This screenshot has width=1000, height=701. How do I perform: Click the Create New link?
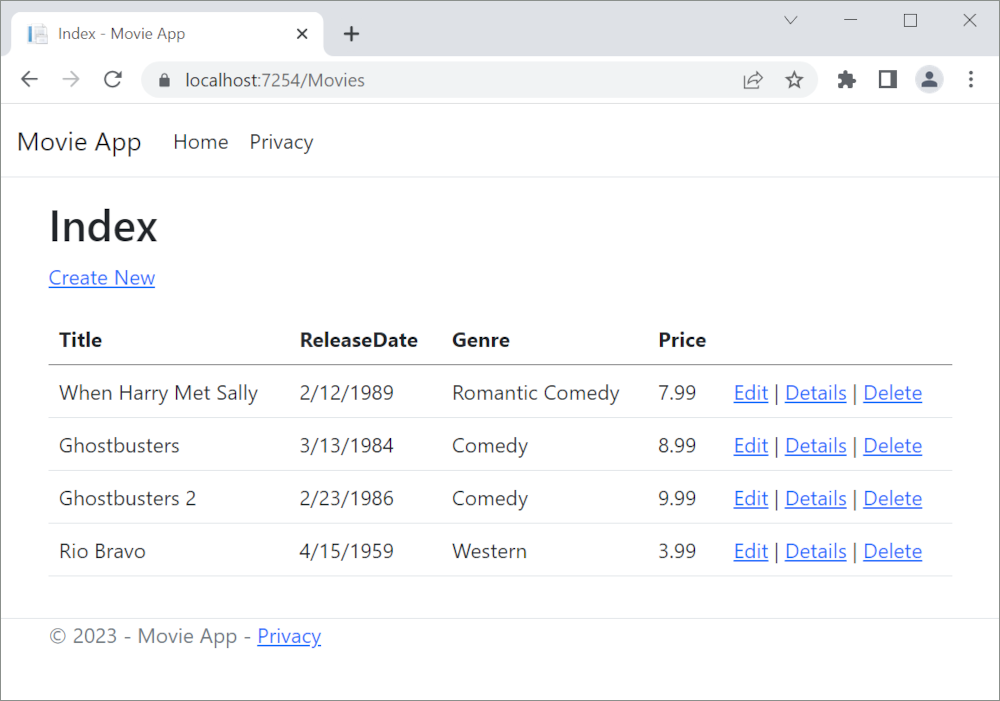pyautogui.click(x=101, y=278)
